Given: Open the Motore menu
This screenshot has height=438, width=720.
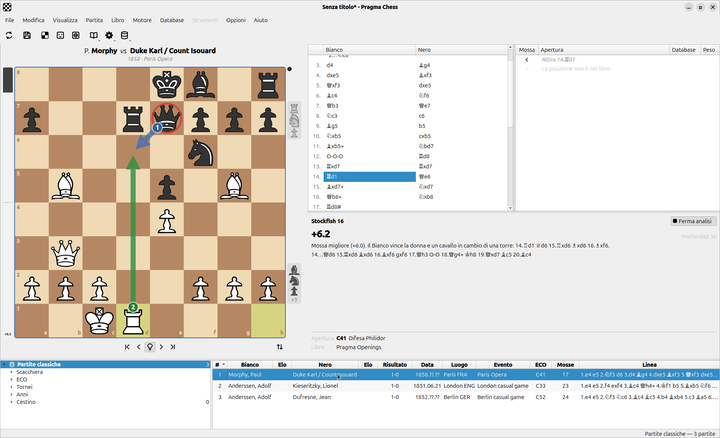Looking at the screenshot, I should tap(142, 20).
